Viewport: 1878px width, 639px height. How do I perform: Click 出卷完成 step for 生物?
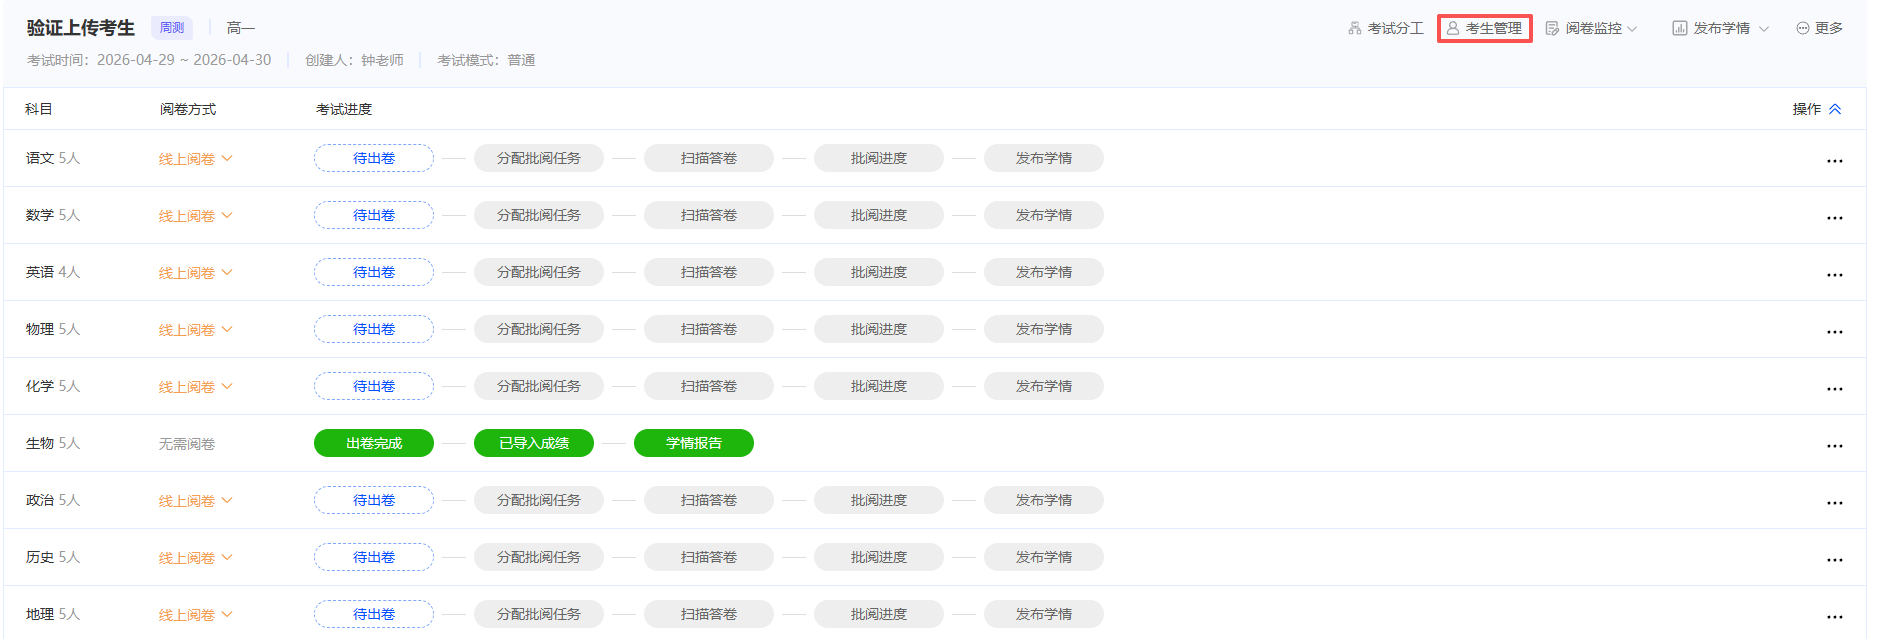[374, 443]
